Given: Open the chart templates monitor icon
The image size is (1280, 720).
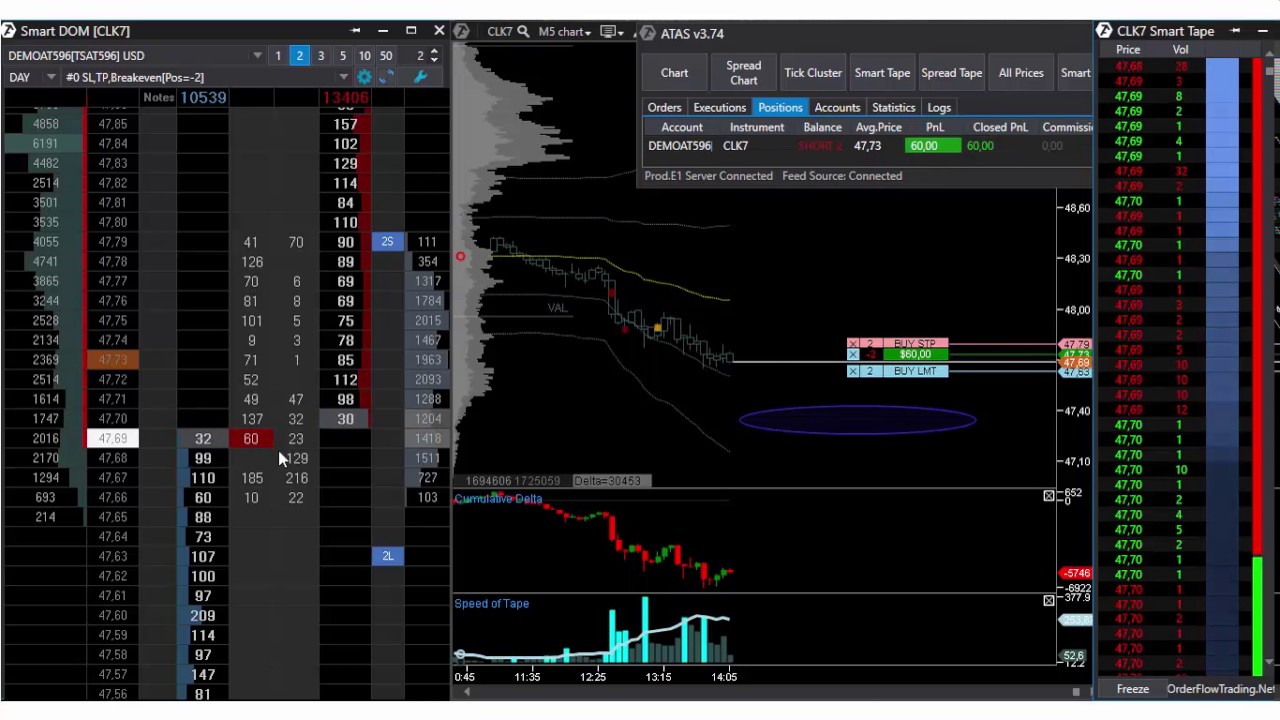Looking at the screenshot, I should (x=609, y=32).
